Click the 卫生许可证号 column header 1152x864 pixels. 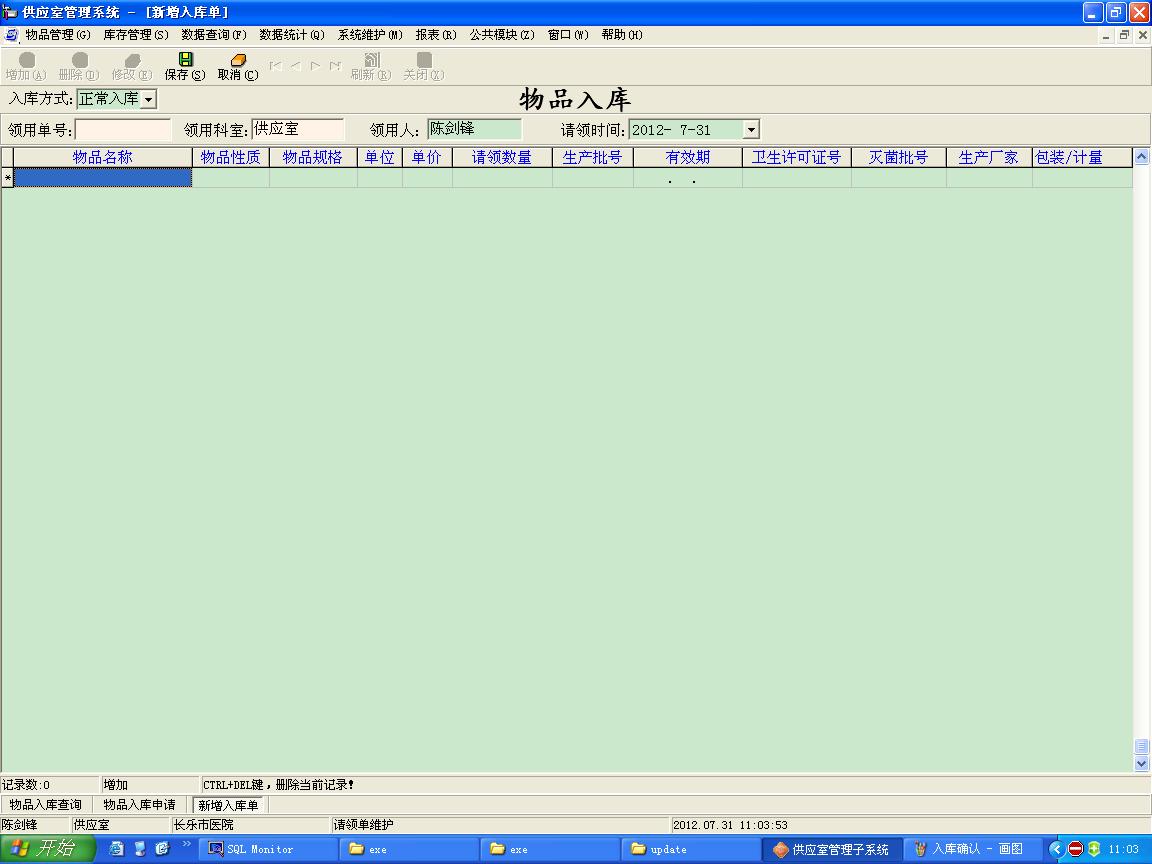[796, 157]
